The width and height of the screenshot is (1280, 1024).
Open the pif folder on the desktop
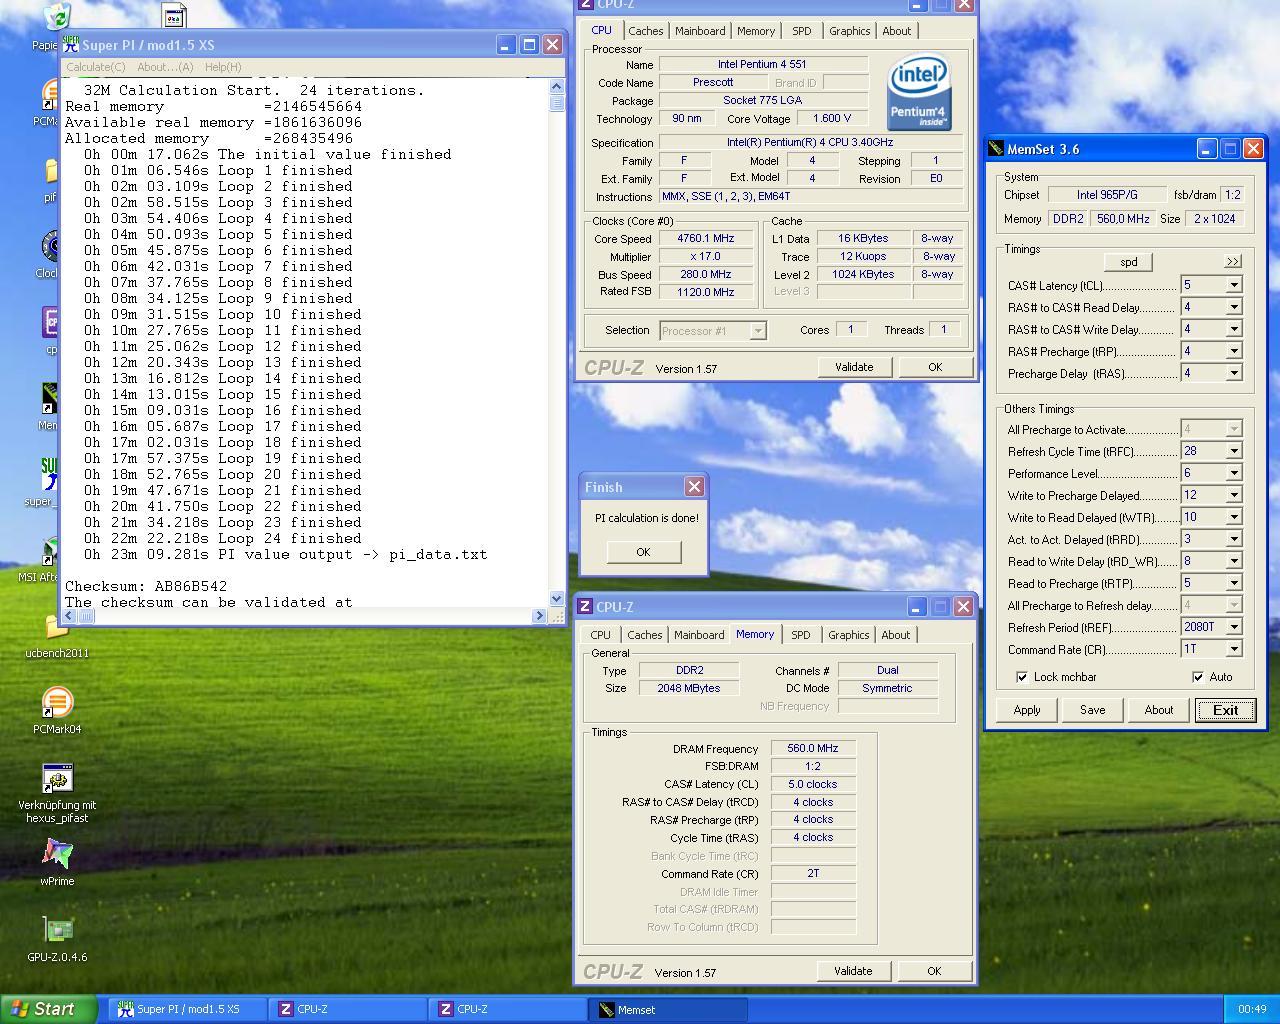click(50, 172)
